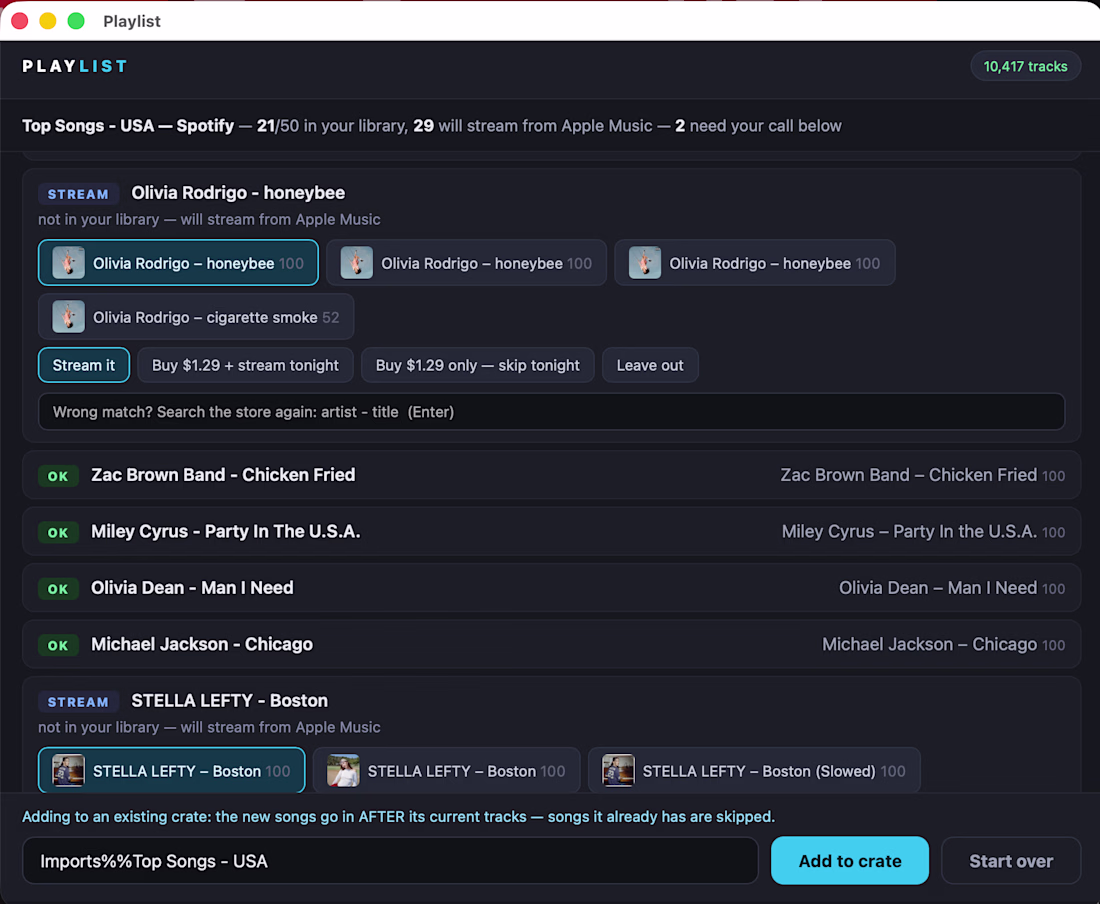Choose the second STELLA LEFTY Boston match
The height and width of the screenshot is (904, 1100).
[446, 771]
